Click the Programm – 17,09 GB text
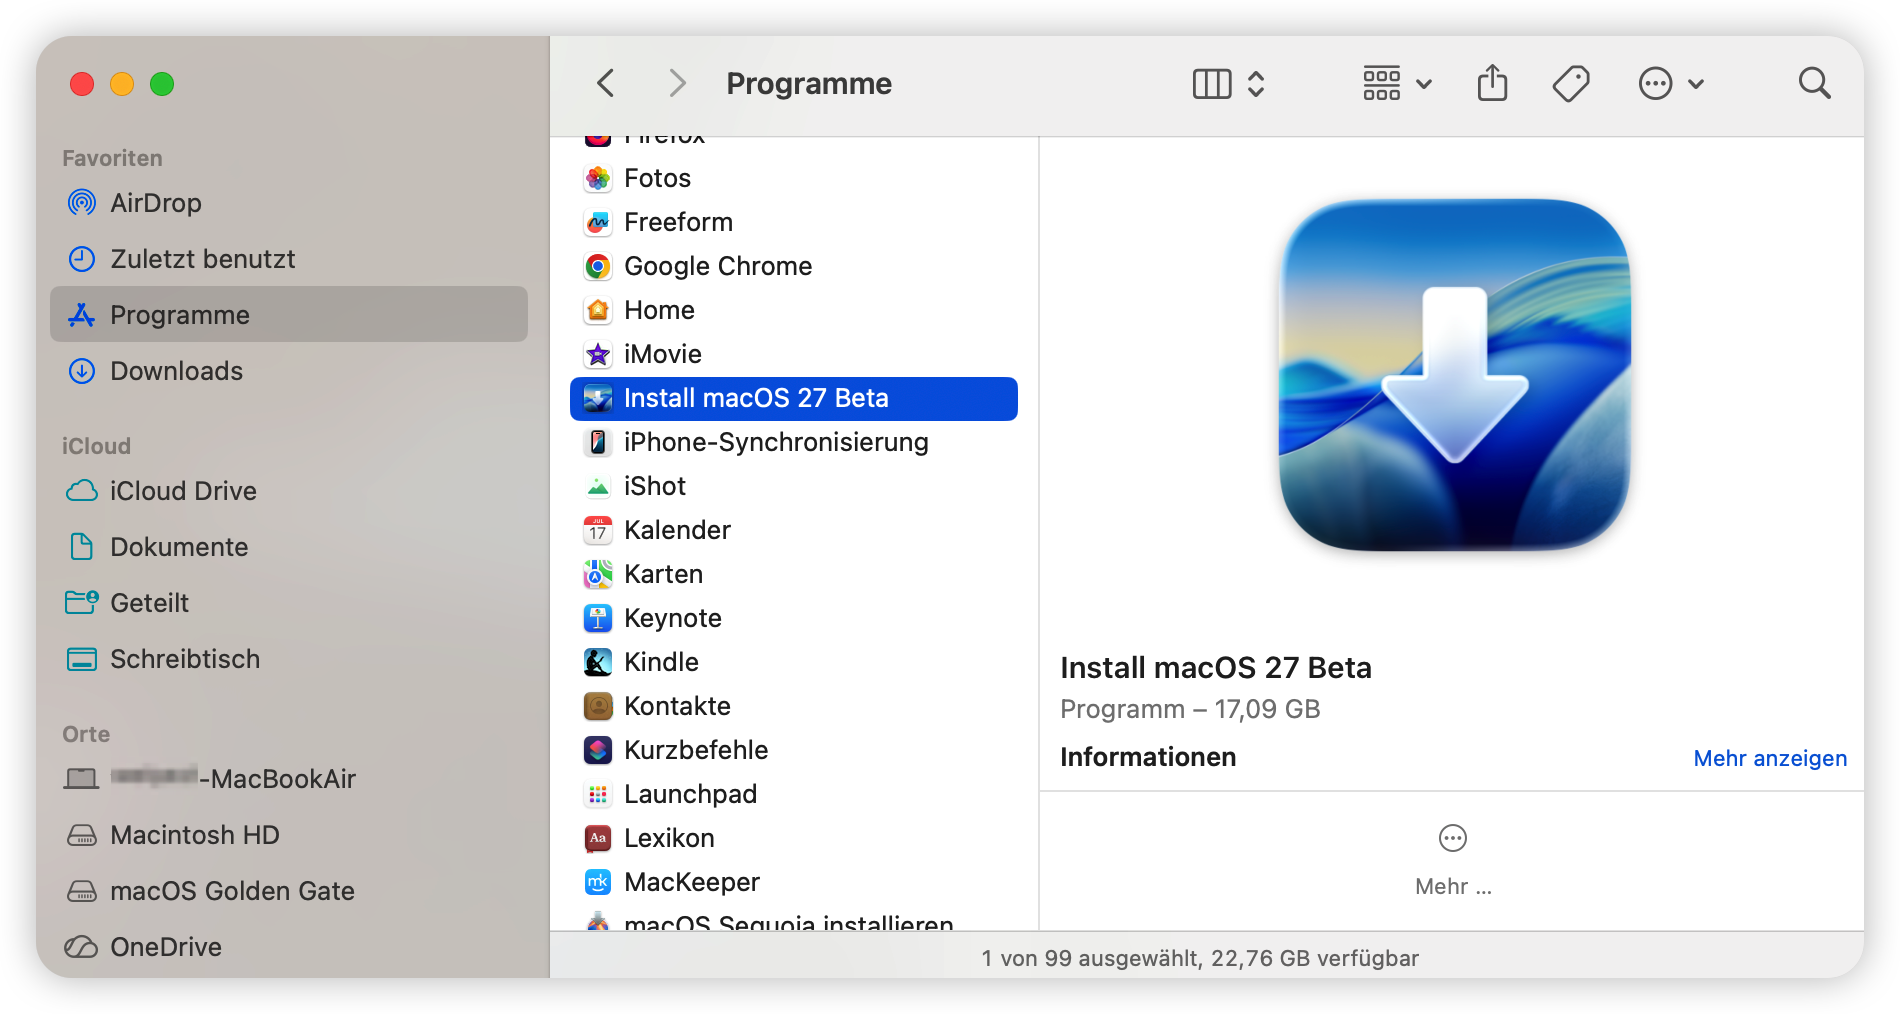 (1190, 709)
